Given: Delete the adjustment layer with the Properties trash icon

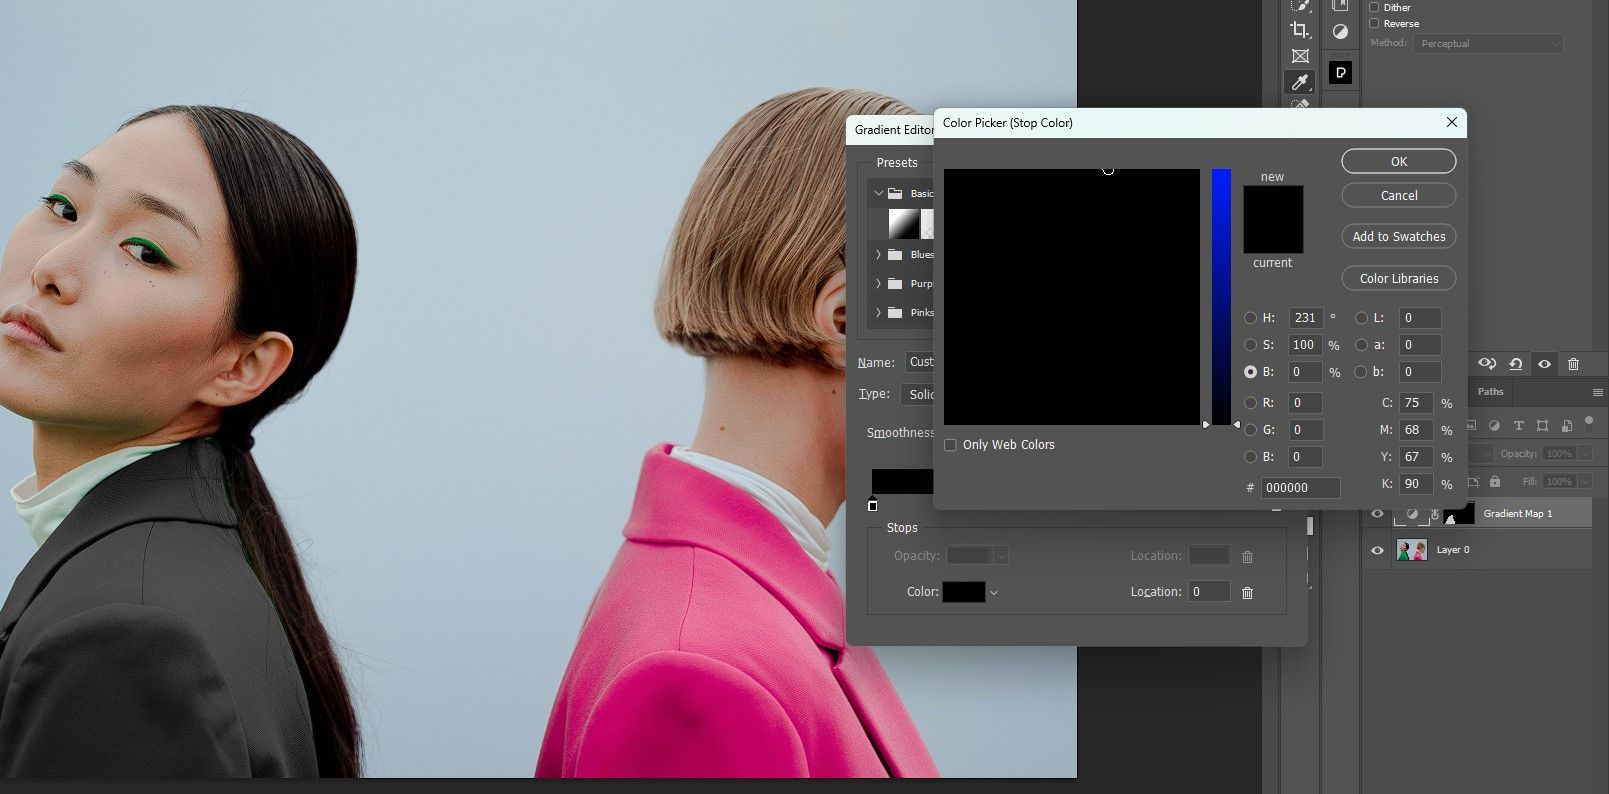Looking at the screenshot, I should (1574, 364).
